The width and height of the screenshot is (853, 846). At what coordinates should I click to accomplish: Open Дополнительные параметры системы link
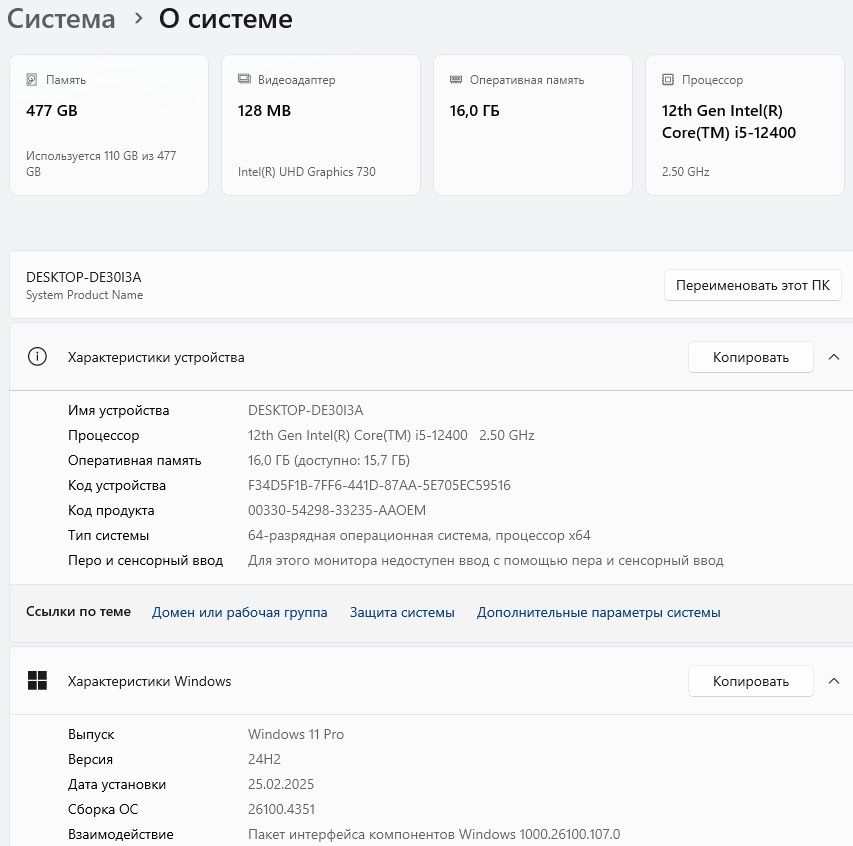(x=598, y=612)
